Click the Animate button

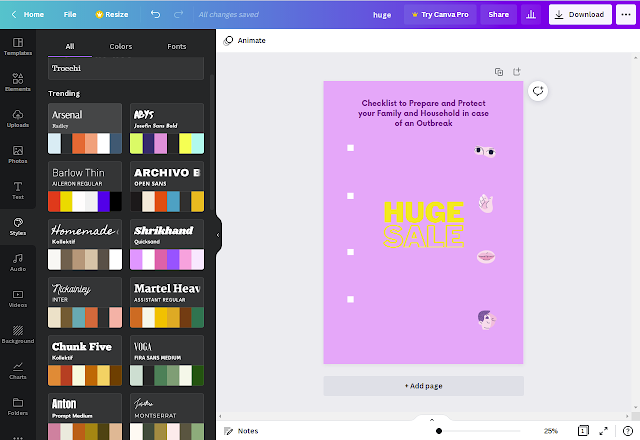point(245,40)
